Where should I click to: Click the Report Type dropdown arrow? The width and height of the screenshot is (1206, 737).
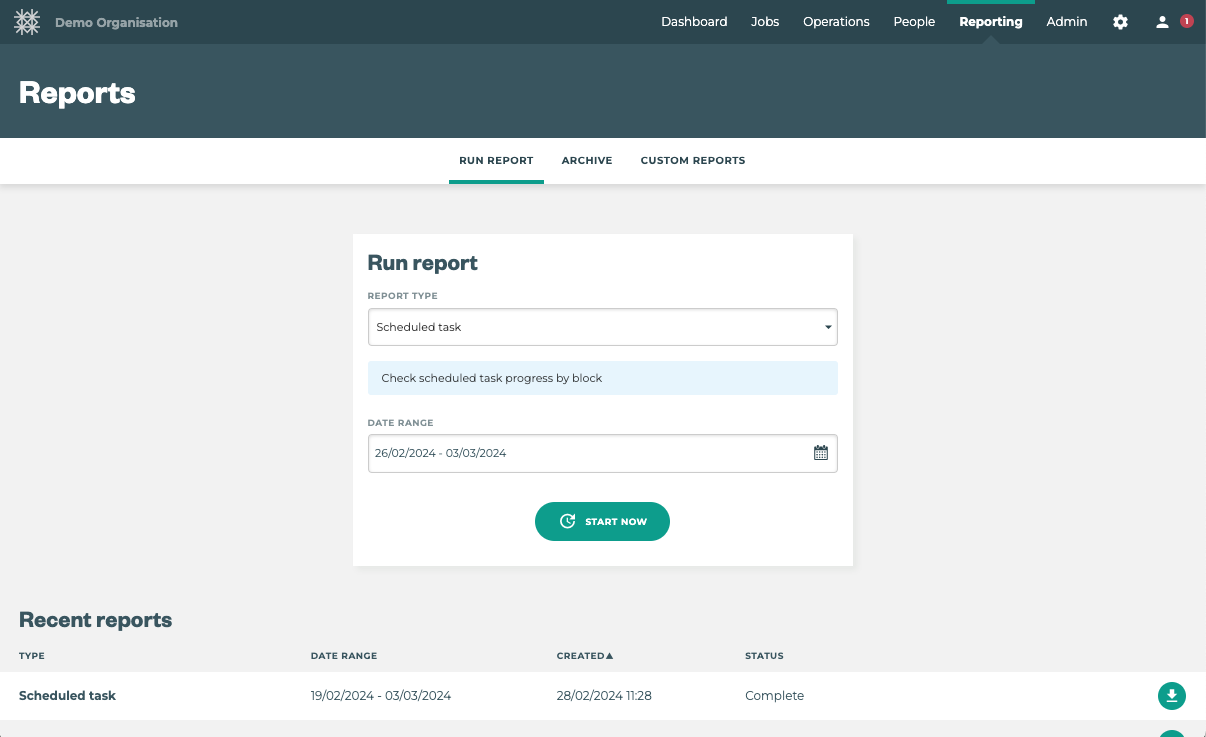coord(828,327)
